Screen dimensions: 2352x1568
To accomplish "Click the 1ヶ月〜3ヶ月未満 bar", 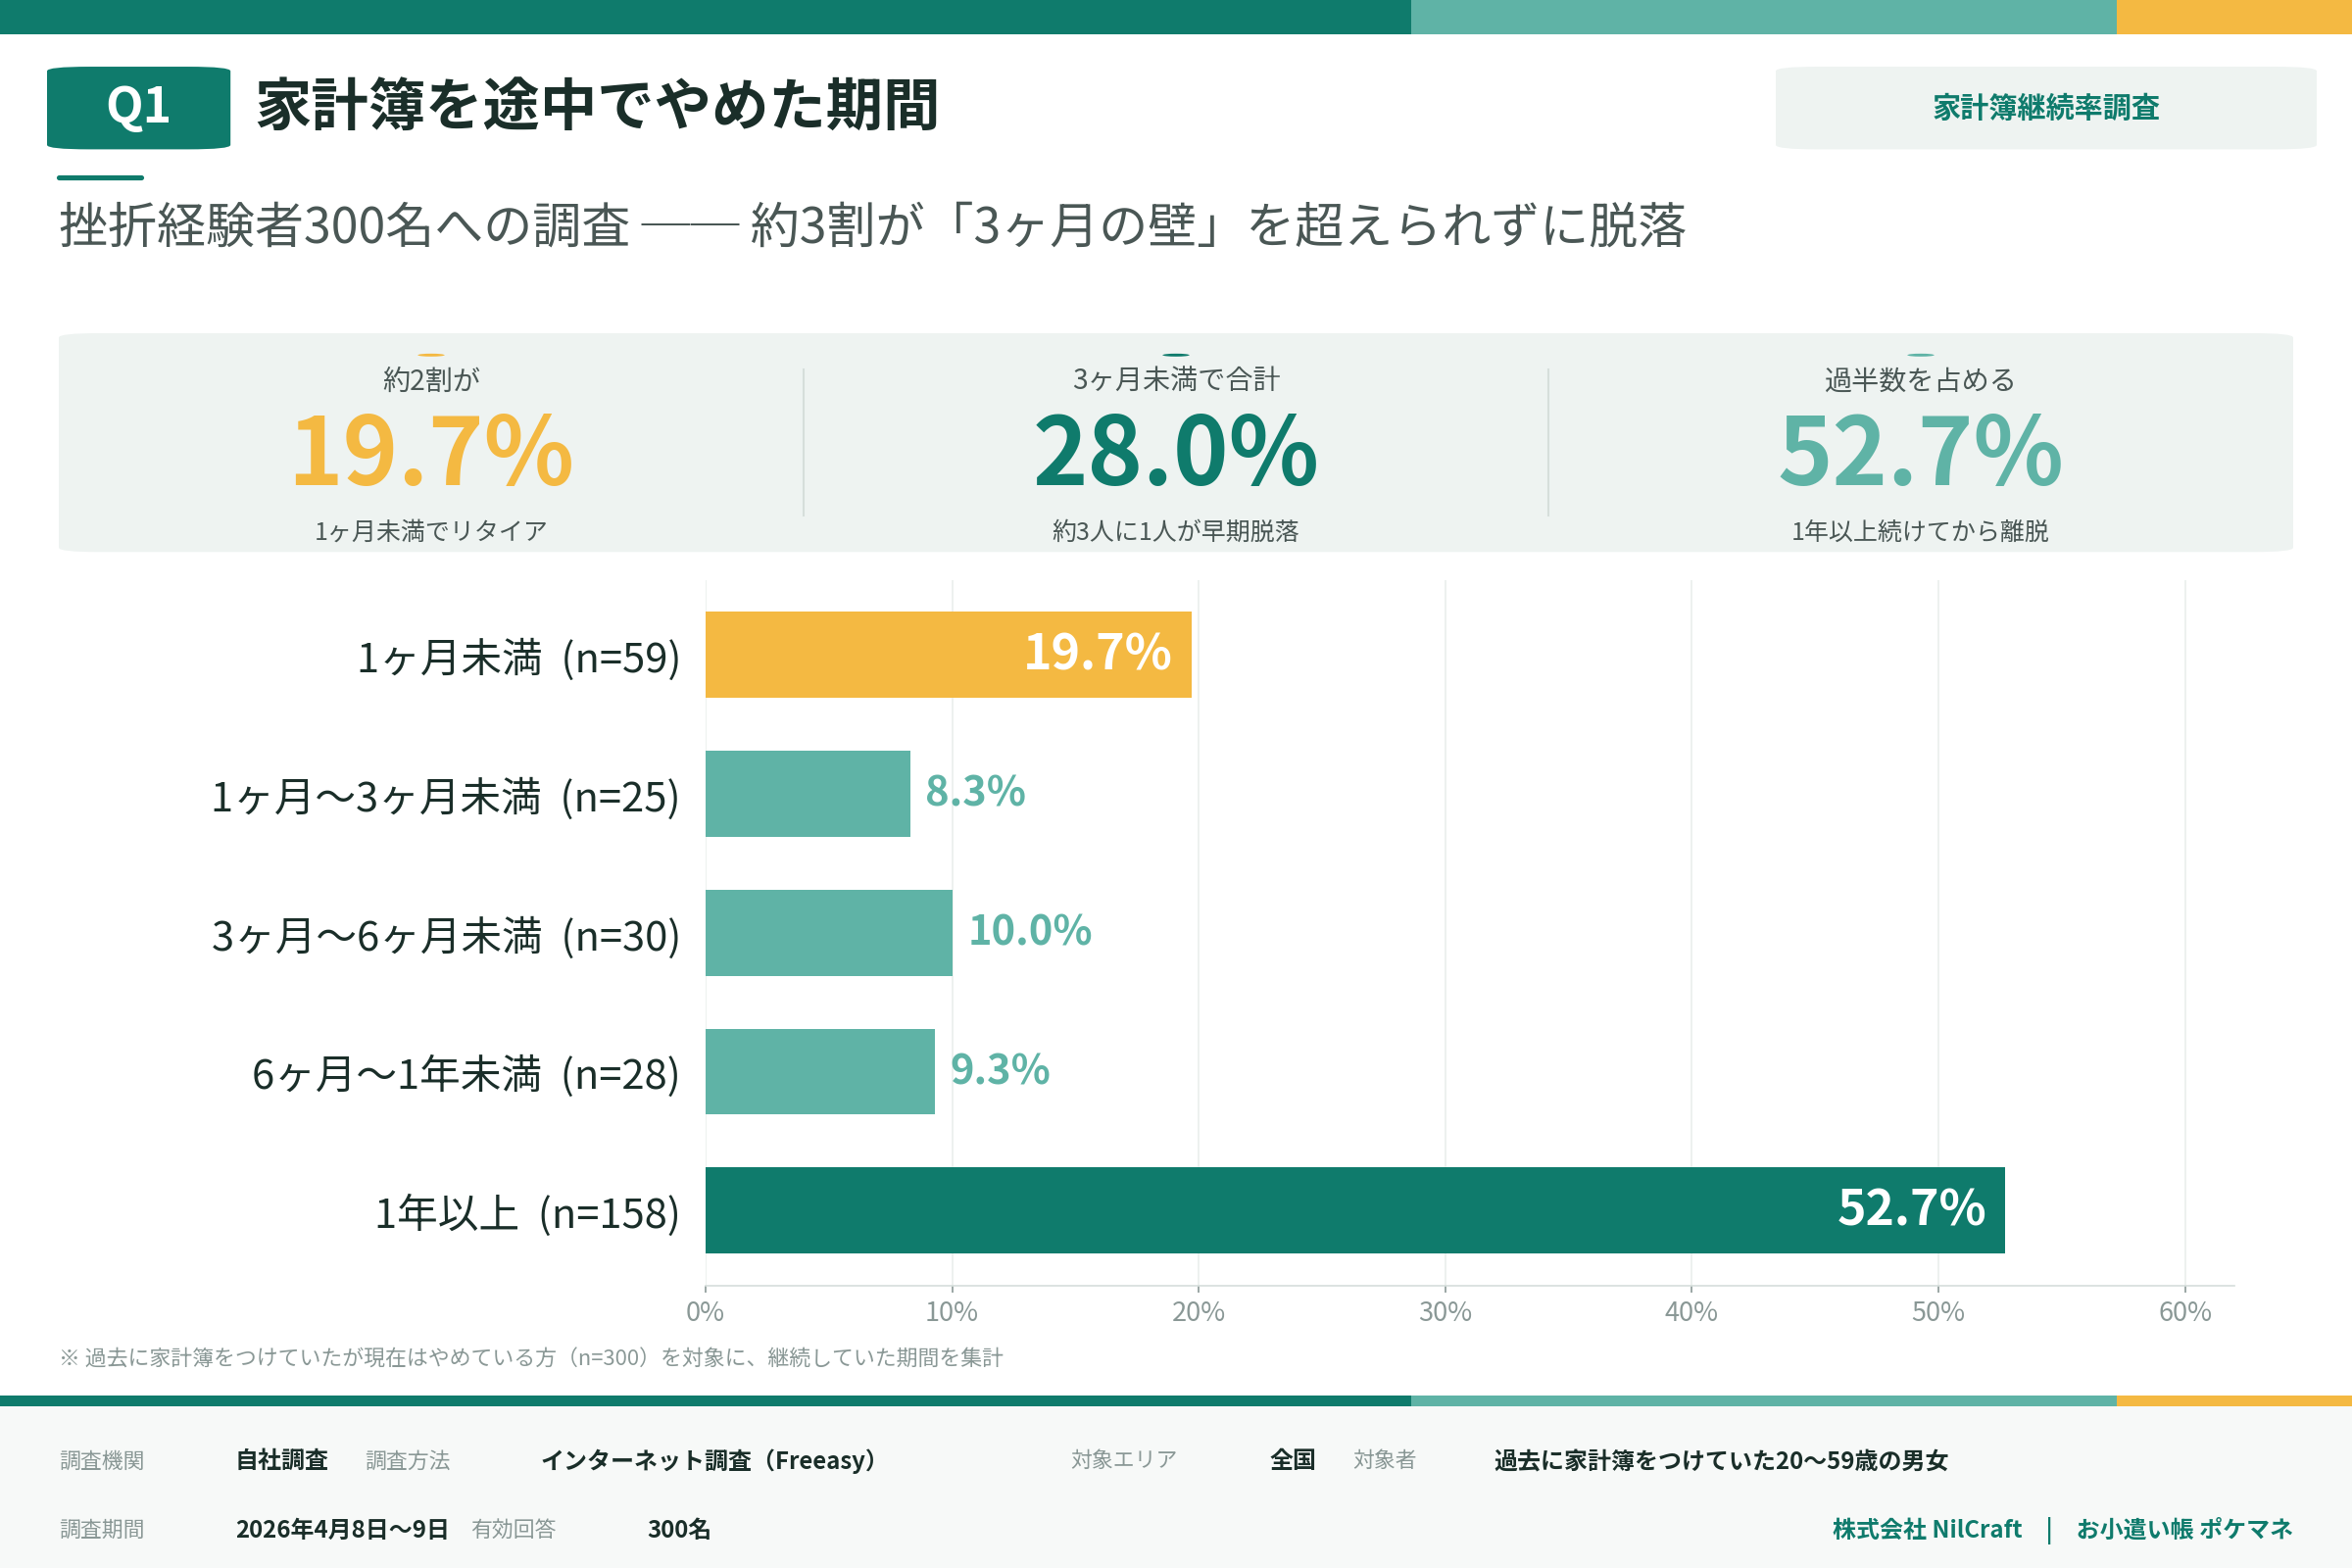I will (x=807, y=793).
